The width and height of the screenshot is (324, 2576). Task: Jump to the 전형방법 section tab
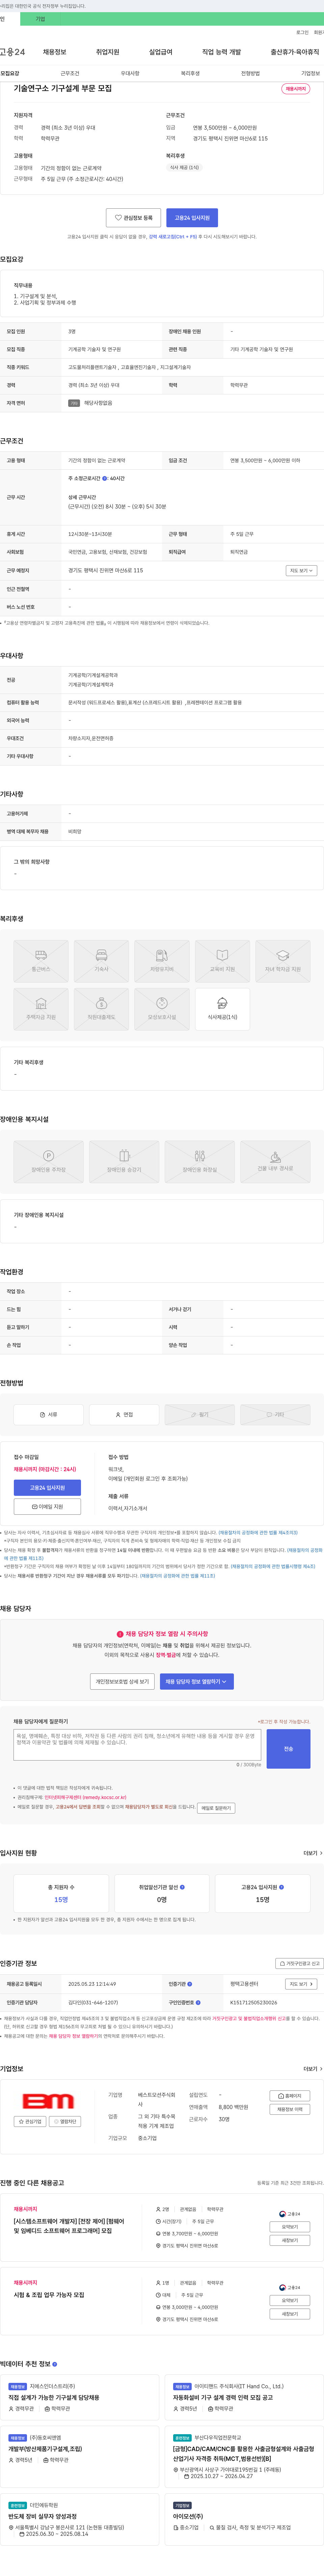tap(250, 73)
